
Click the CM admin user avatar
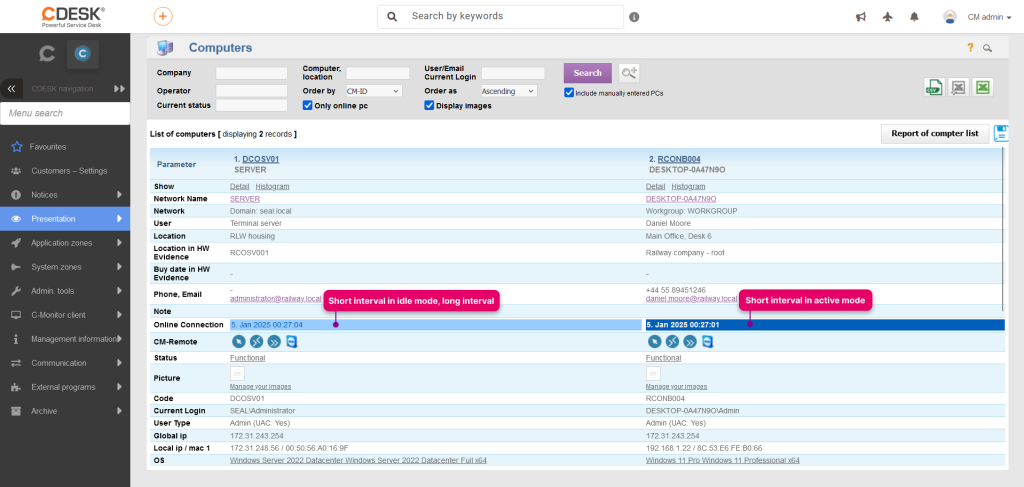[950, 17]
